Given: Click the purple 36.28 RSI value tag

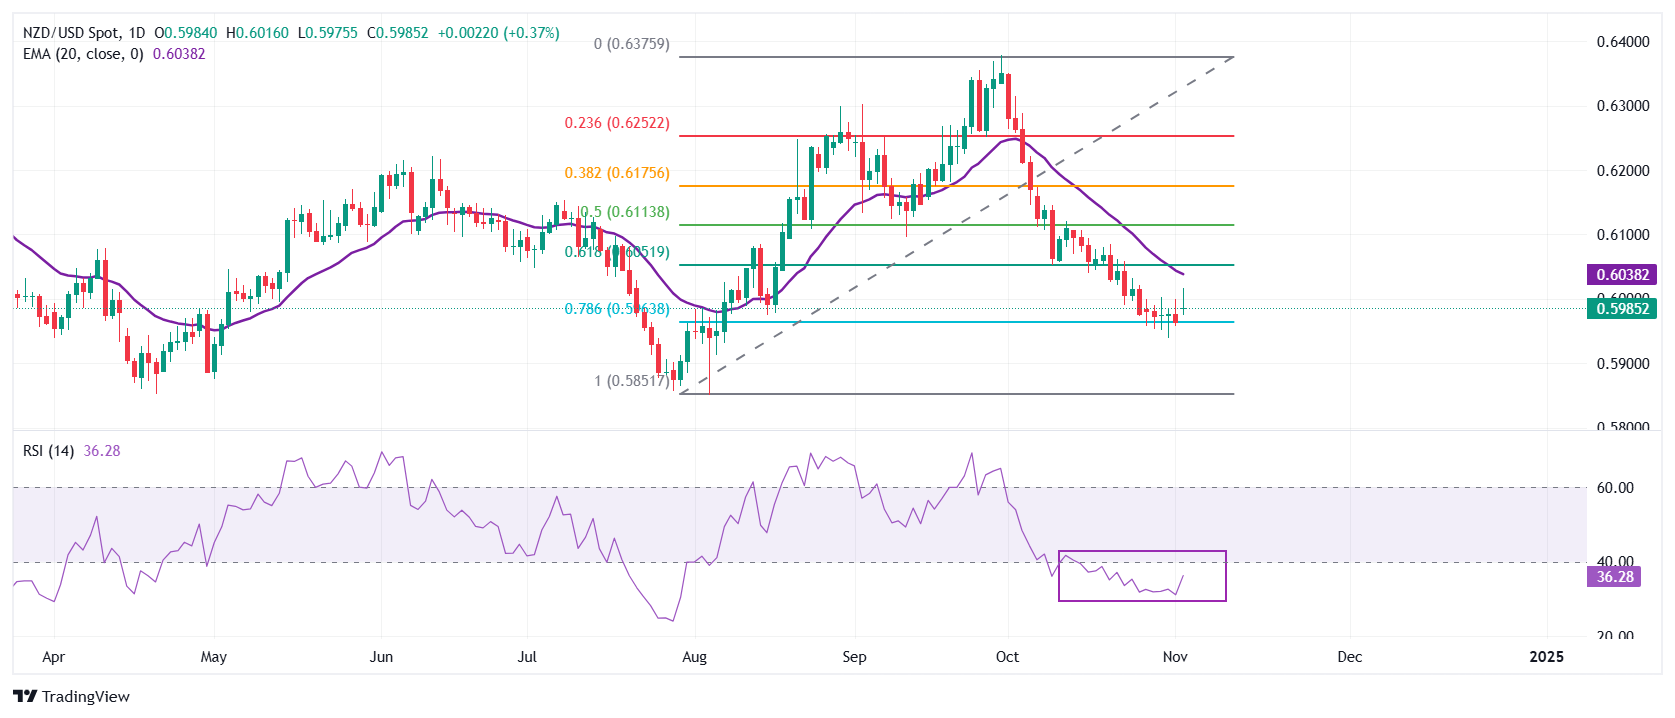Looking at the screenshot, I should [x=1614, y=577].
